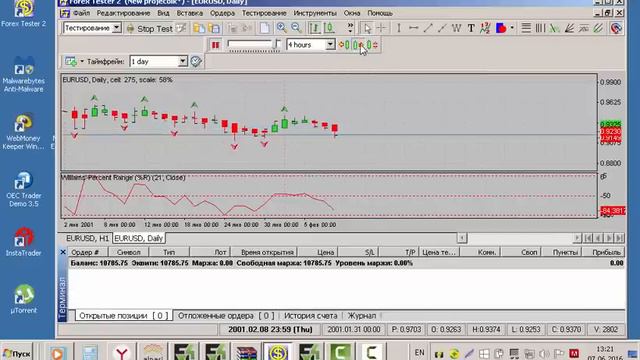Select the ray line tool
This screenshot has width=640, height=360.
[442, 28]
